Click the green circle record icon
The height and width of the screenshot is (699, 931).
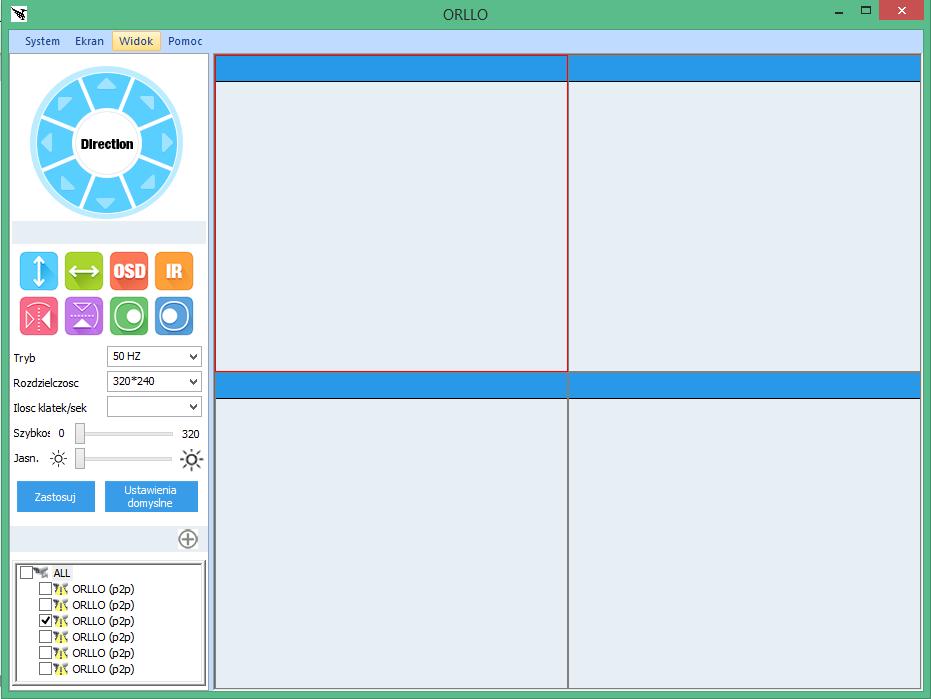pyautogui.click(x=129, y=316)
